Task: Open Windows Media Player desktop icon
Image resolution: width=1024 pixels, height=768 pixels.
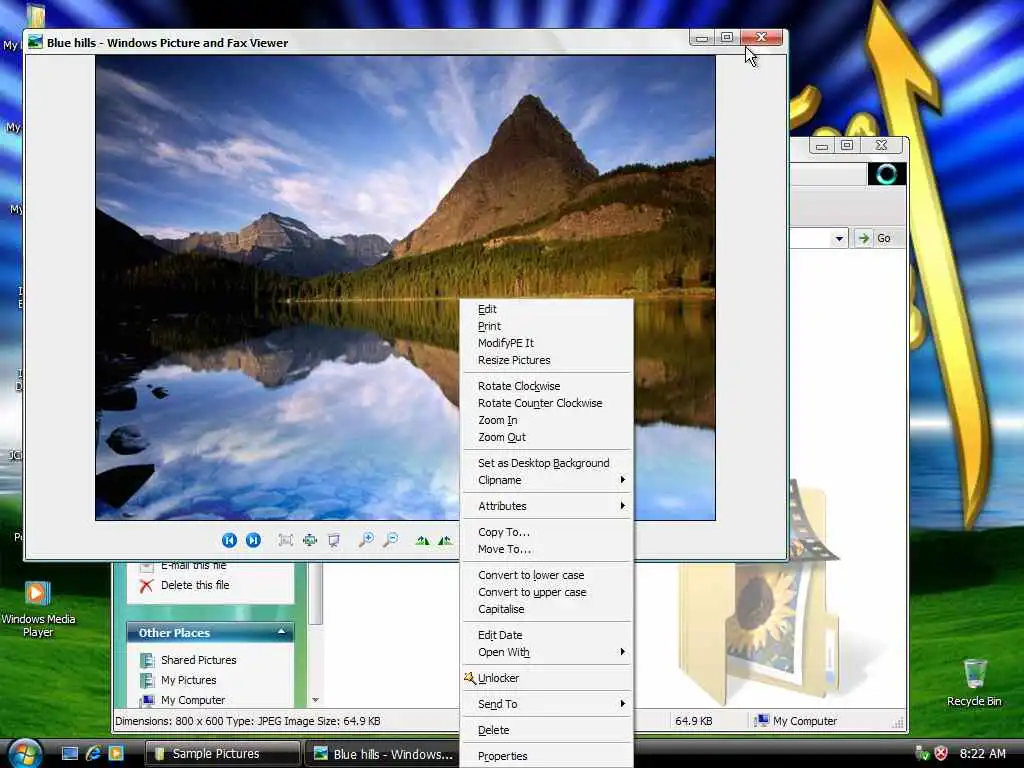Action: click(38, 609)
